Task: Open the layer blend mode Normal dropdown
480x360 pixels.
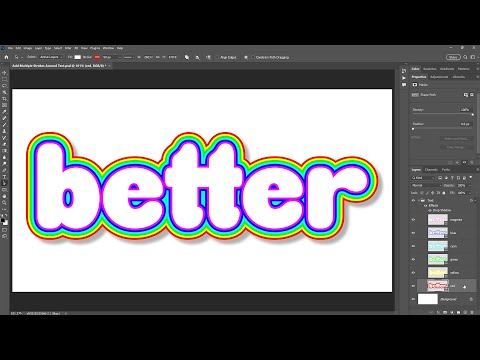Action: click(427, 185)
